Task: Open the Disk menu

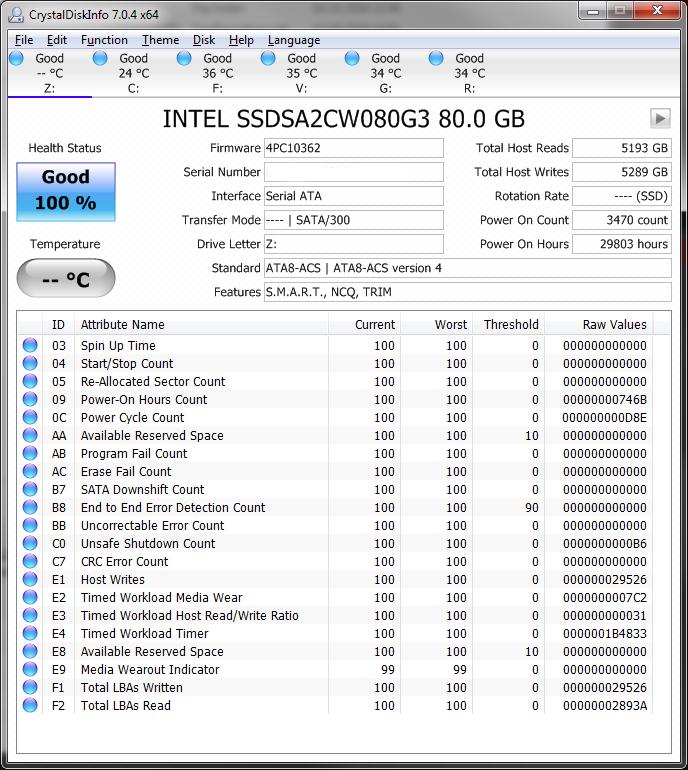Action: (x=204, y=40)
